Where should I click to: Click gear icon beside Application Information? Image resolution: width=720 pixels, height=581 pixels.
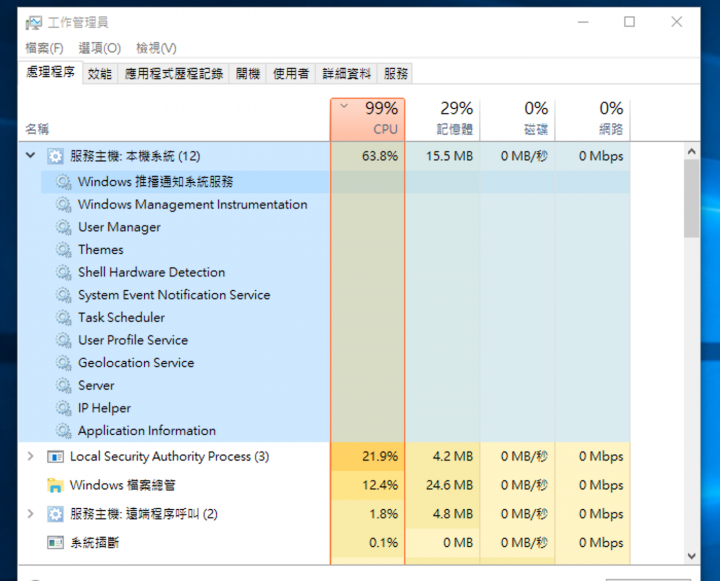click(63, 430)
